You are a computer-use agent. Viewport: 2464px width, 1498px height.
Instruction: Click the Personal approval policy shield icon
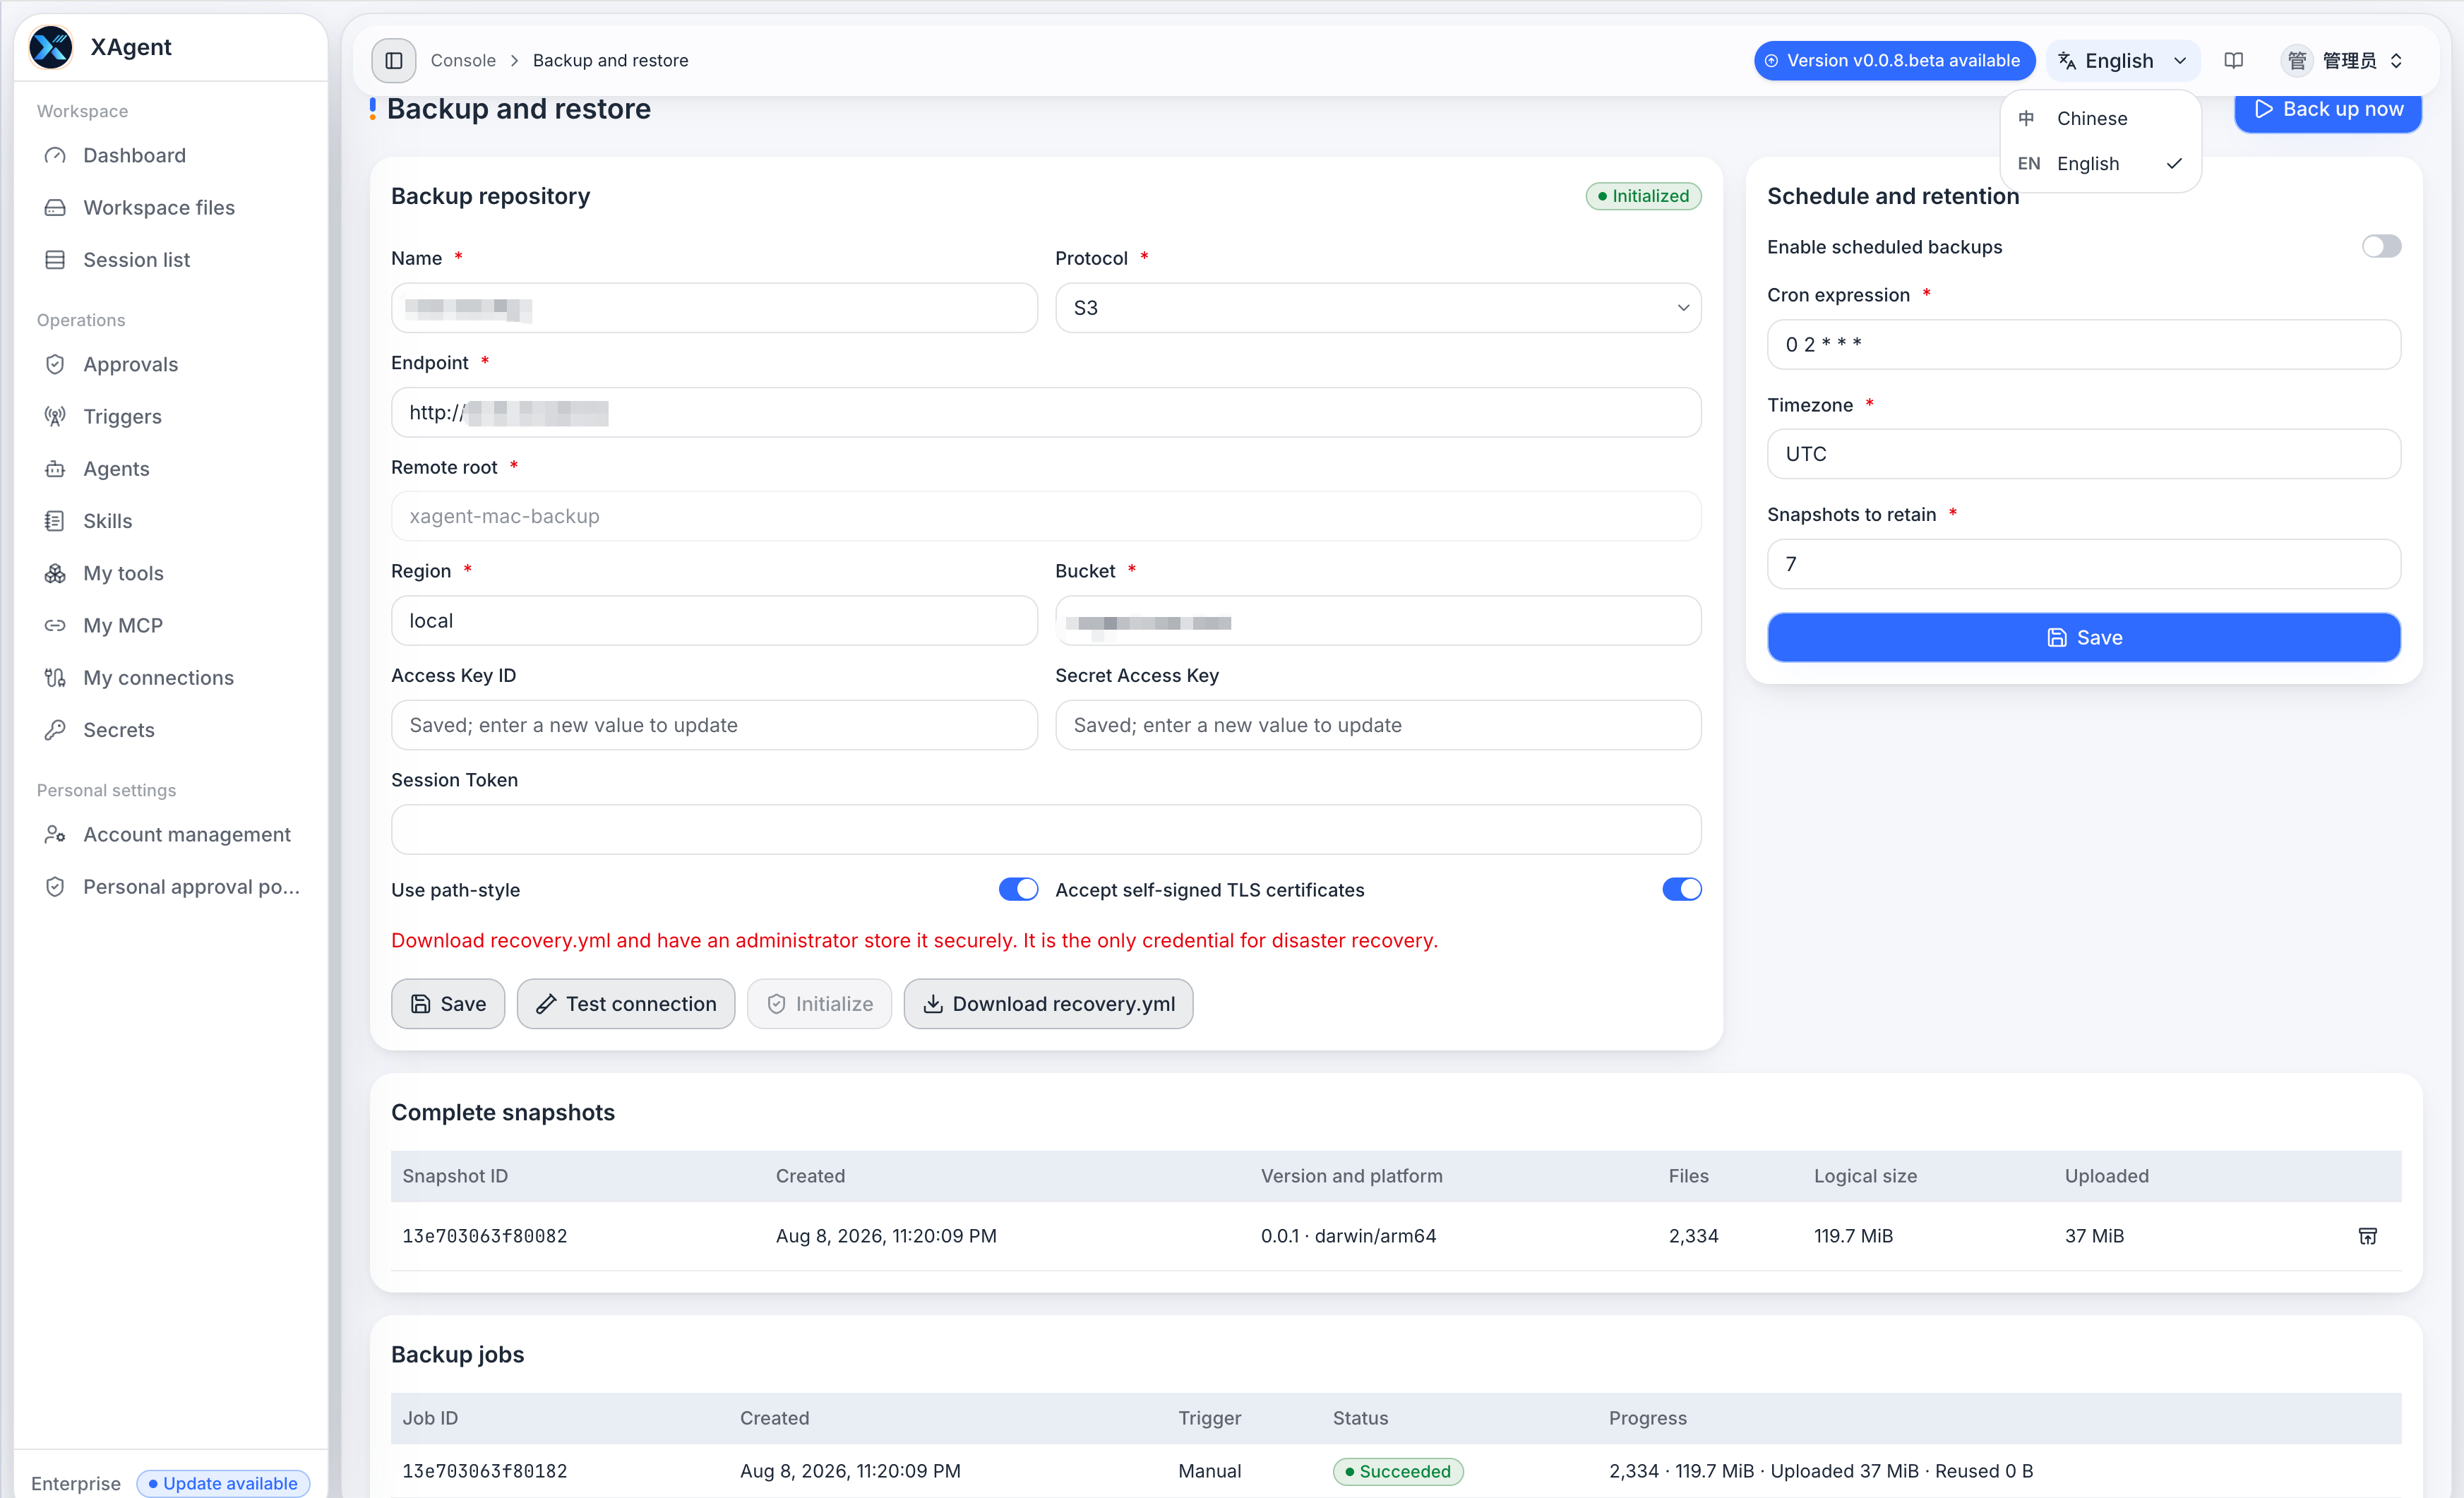[55, 886]
